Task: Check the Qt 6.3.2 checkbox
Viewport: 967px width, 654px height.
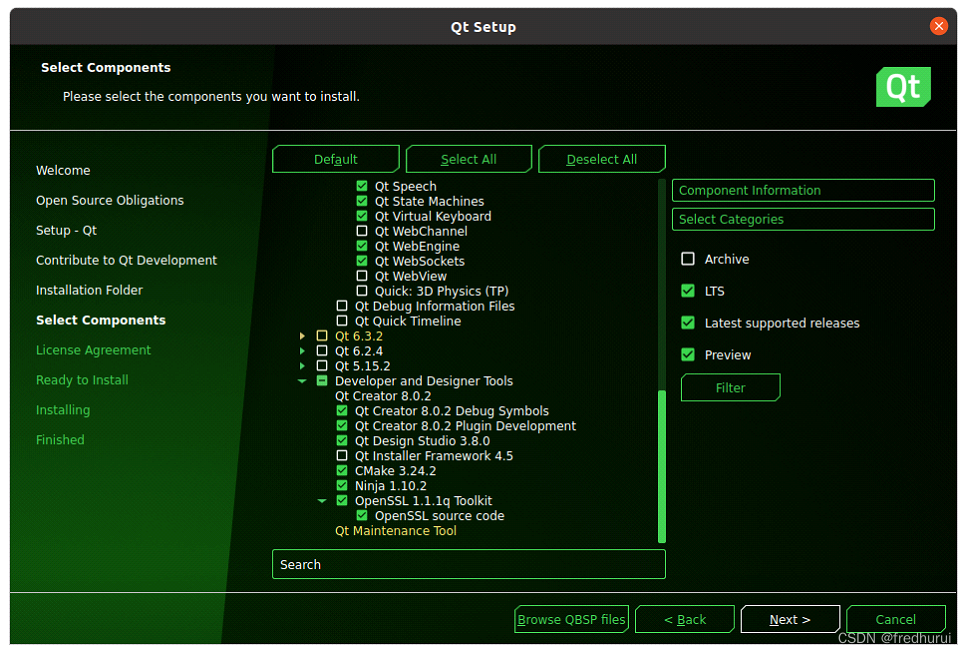Action: point(322,336)
